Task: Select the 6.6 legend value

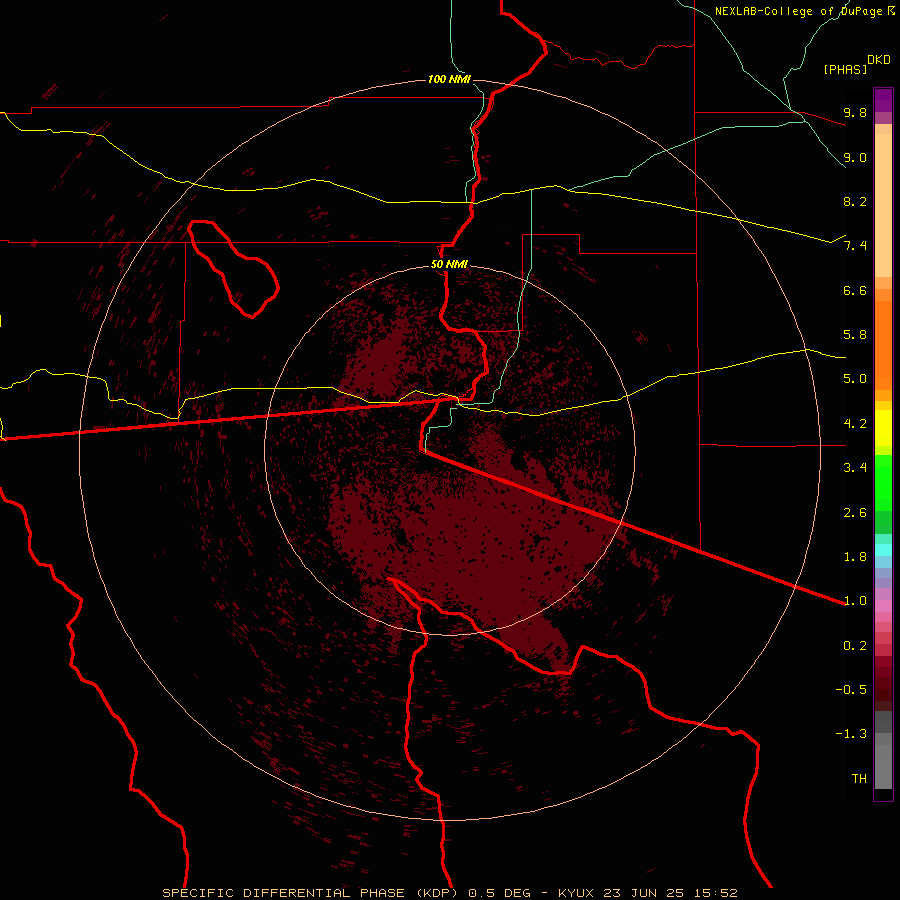Action: [855, 290]
